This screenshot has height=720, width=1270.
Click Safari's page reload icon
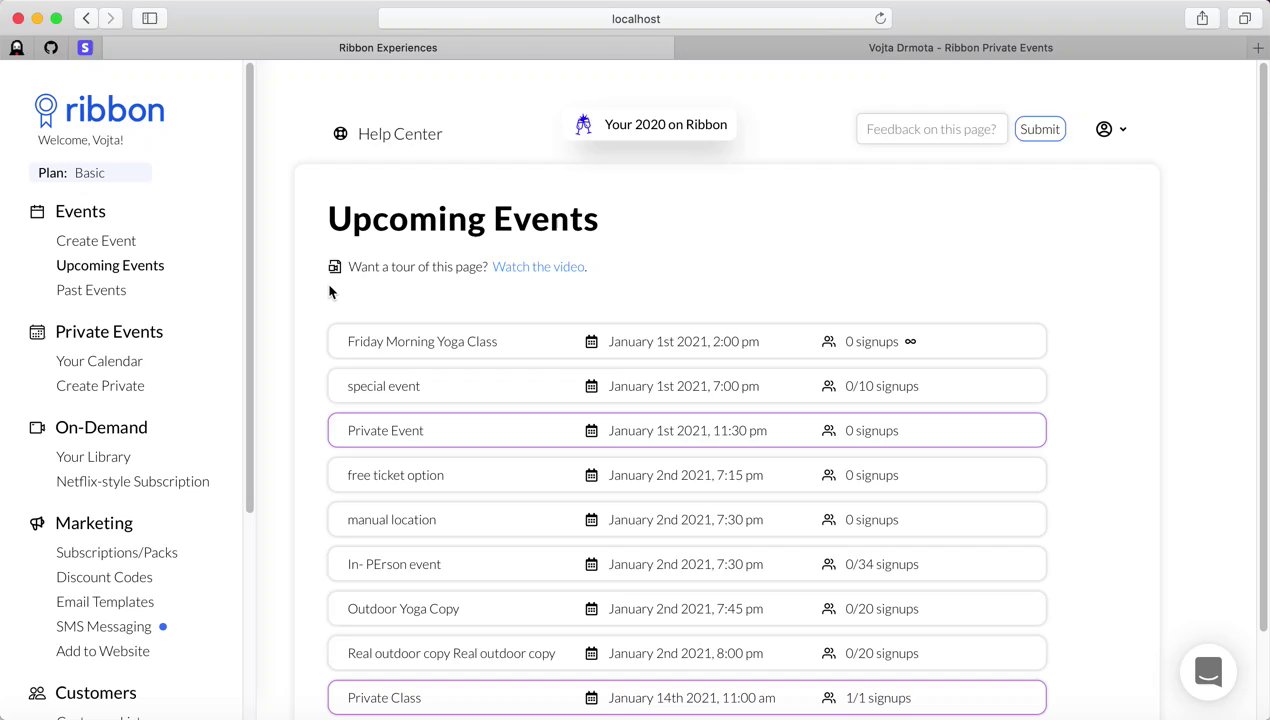pyautogui.click(x=880, y=18)
